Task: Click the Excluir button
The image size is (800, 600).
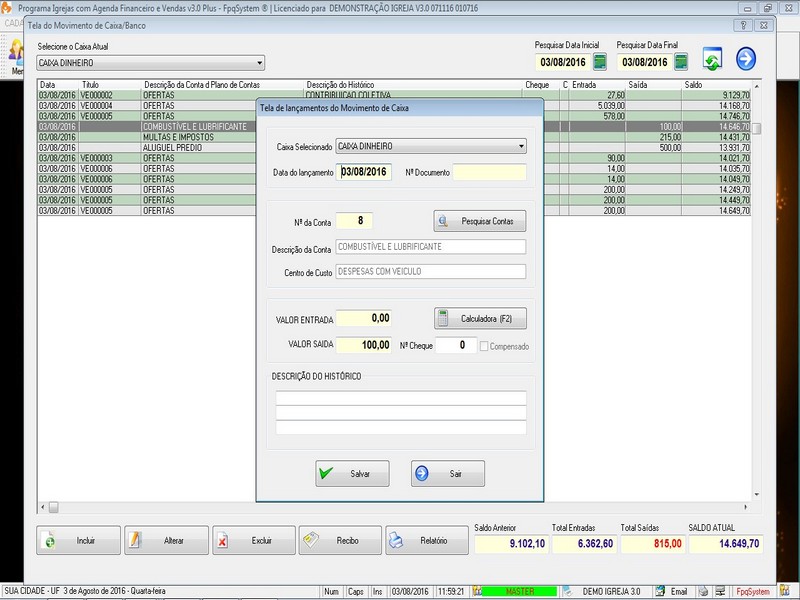Action: 254,540
